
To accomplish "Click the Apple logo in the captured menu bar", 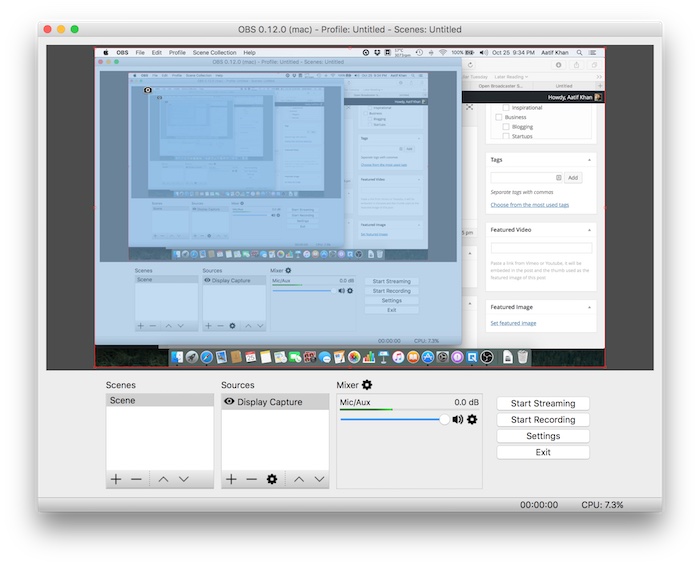I will tap(106, 53).
